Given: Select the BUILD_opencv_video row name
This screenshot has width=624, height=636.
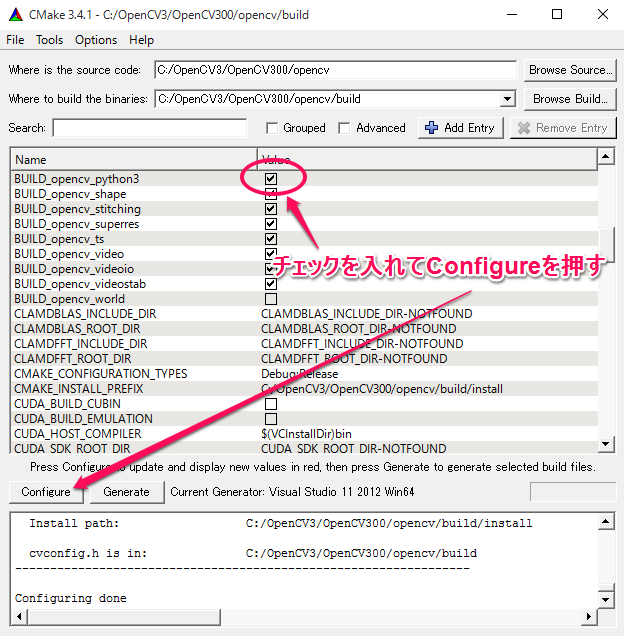Looking at the screenshot, I should 69,254.
